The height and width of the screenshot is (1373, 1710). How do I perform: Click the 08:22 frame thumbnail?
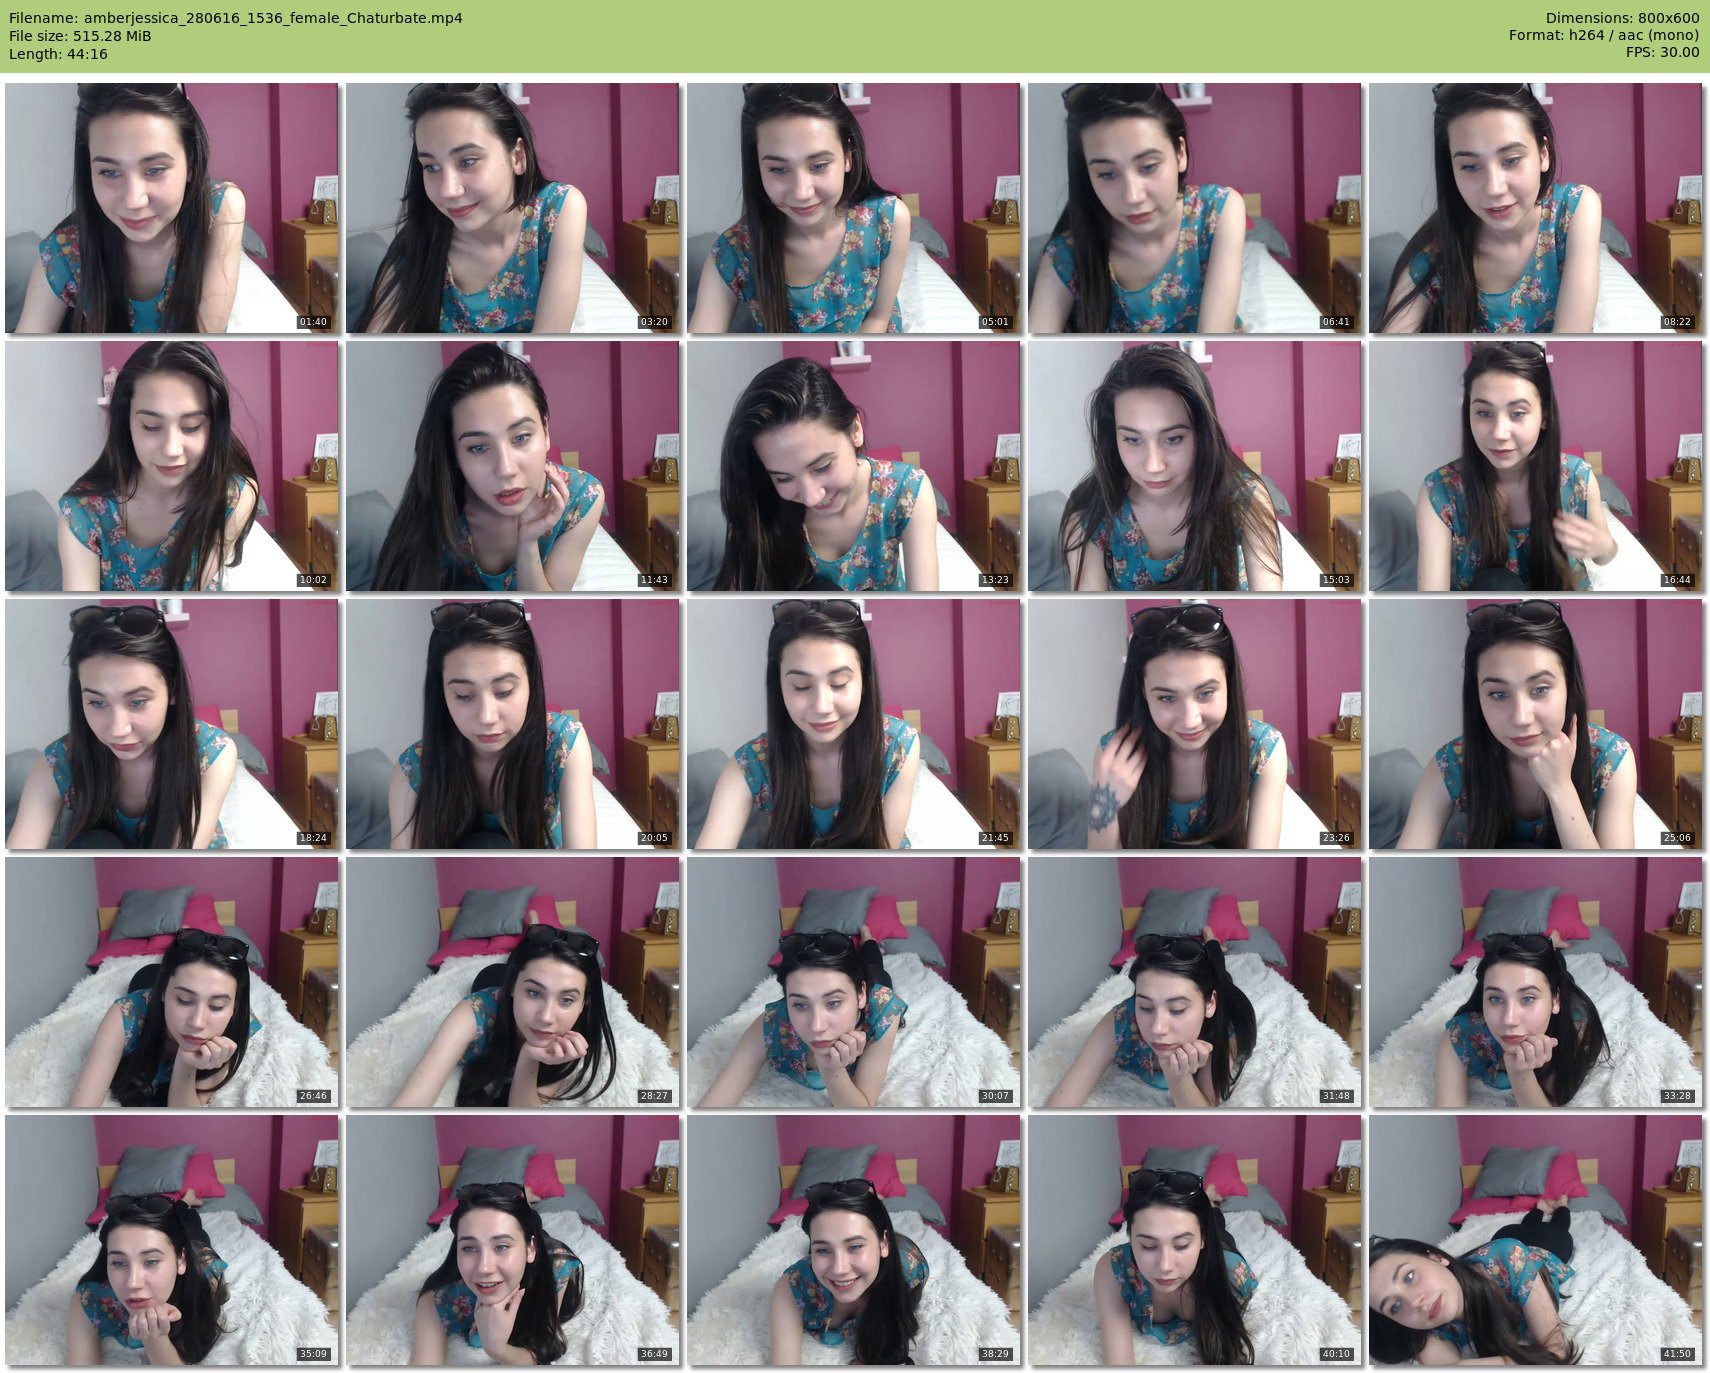tap(1535, 208)
